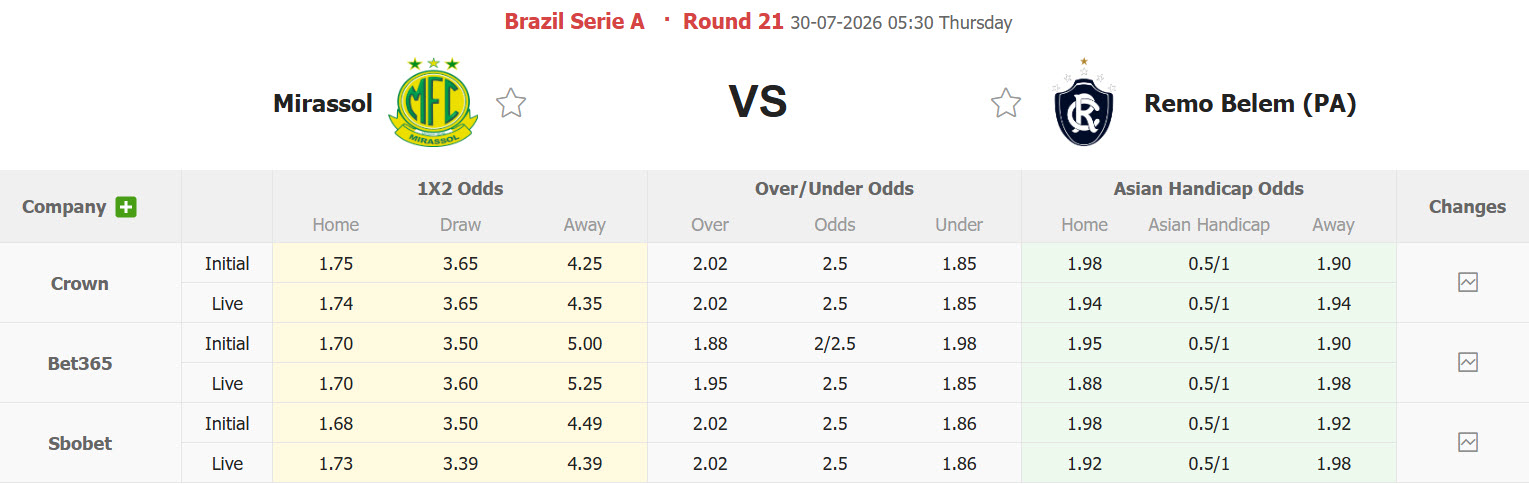Click Crown initial home odds 1.75

336,264
